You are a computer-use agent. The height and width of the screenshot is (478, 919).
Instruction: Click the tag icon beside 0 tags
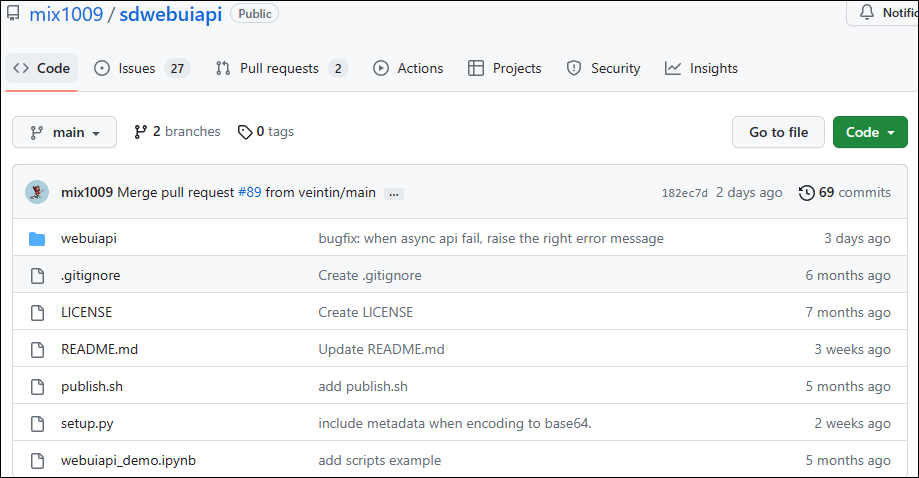point(245,132)
